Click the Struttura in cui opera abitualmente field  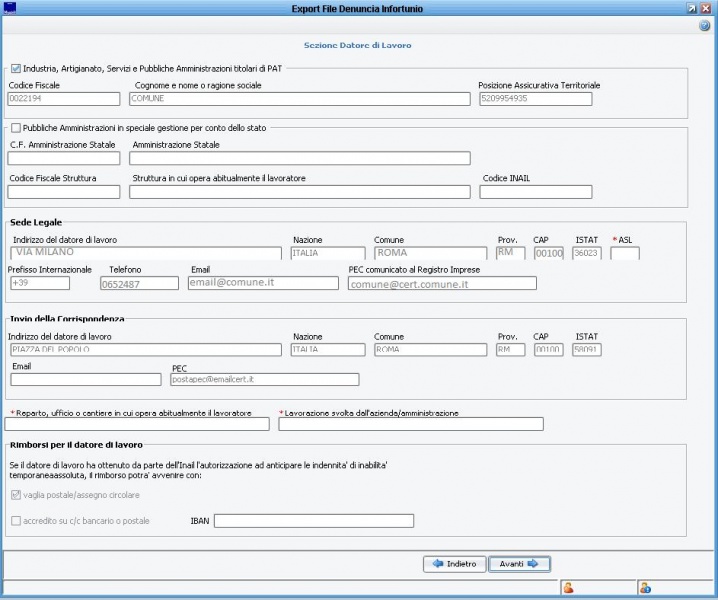[x=299, y=192]
